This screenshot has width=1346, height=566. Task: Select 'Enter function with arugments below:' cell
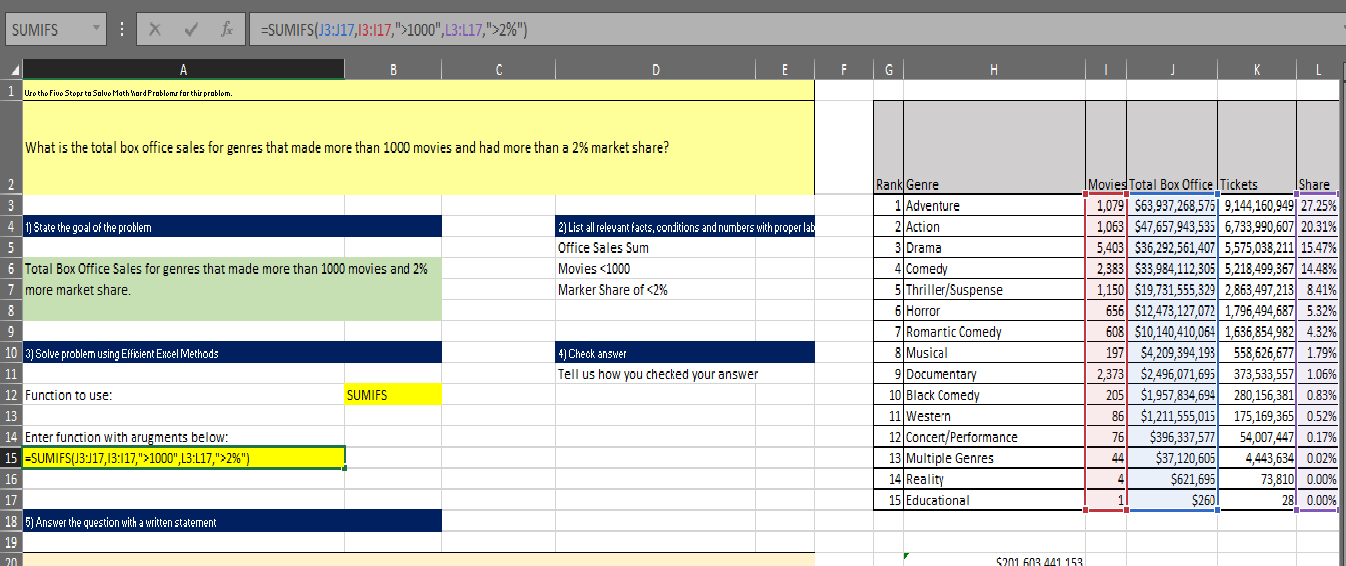coord(183,437)
